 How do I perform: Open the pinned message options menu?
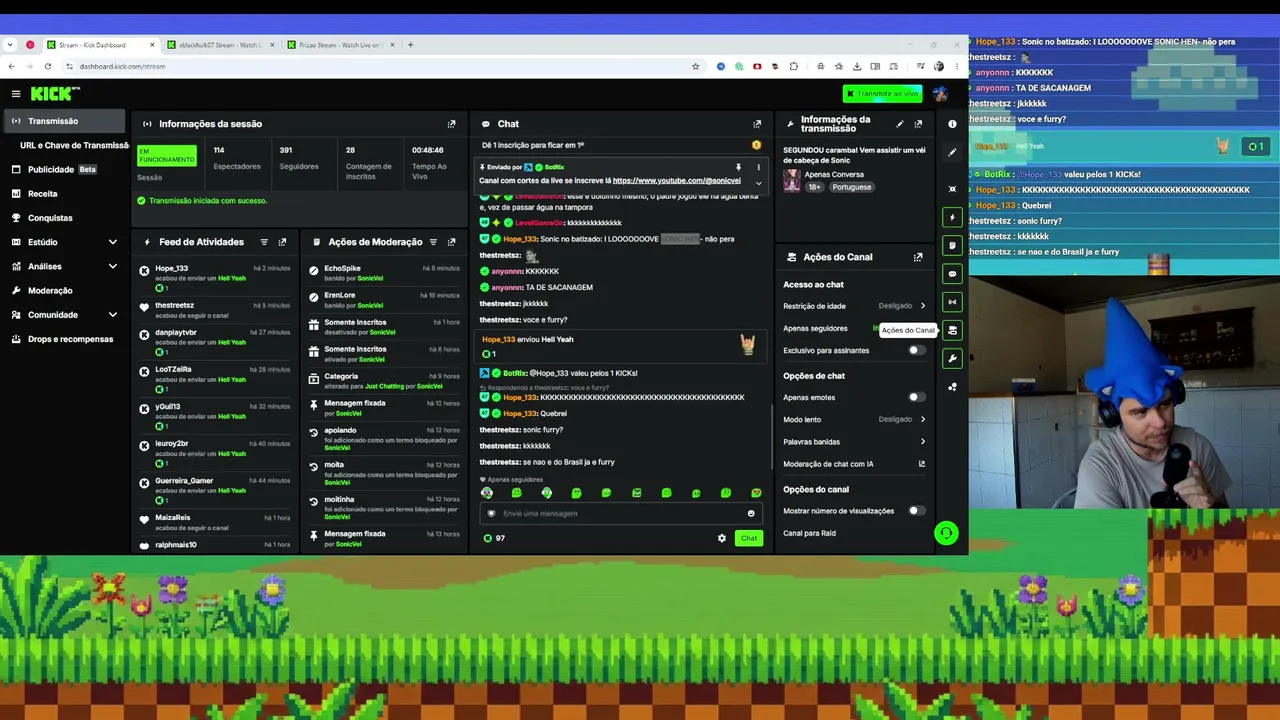coord(758,167)
